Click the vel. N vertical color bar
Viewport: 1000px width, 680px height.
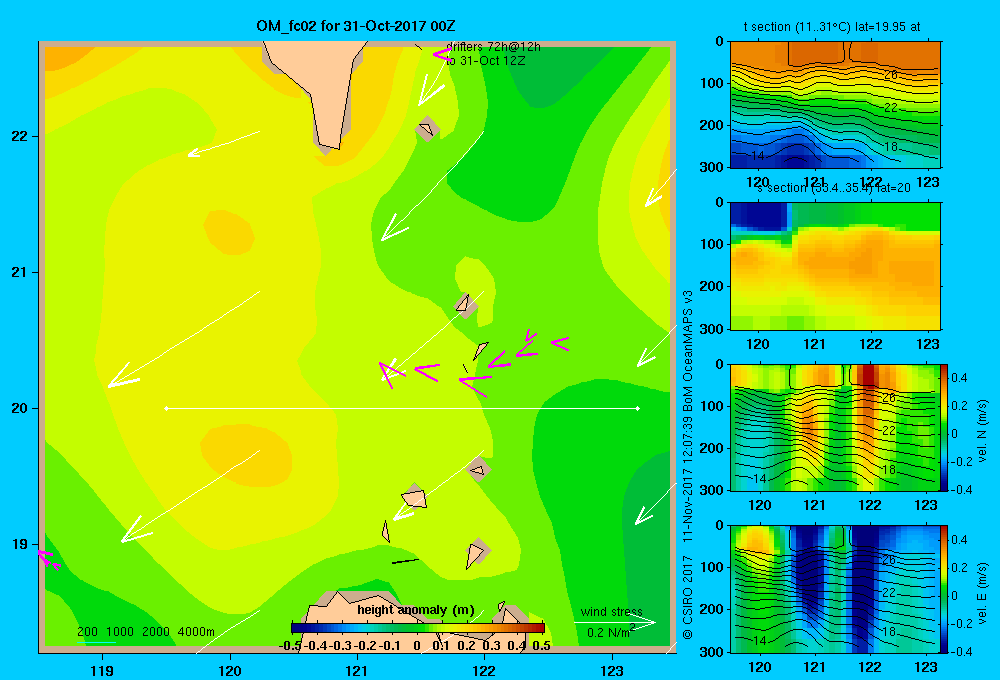[944, 427]
